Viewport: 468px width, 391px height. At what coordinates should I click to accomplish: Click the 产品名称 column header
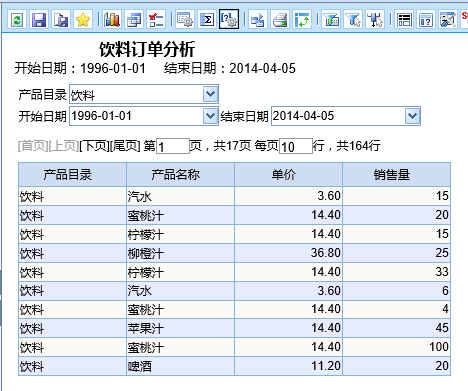coord(180,174)
